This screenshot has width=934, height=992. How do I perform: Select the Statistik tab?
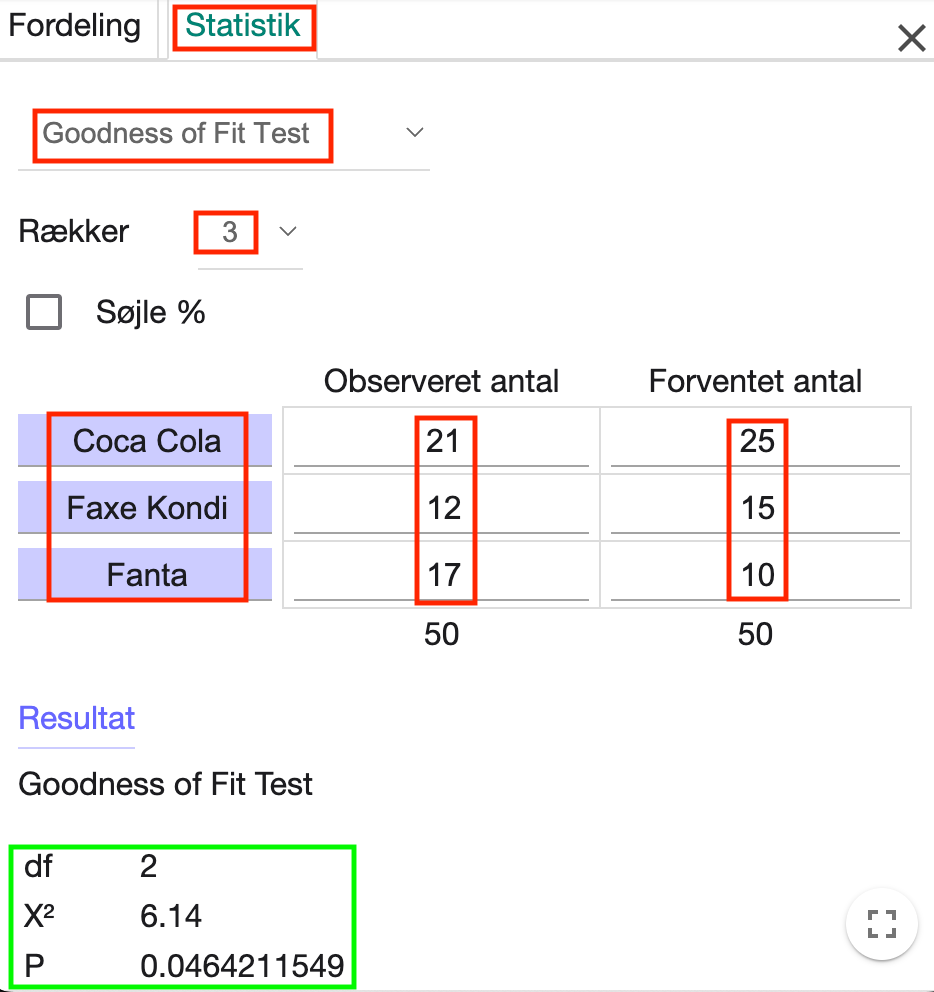coord(243,26)
